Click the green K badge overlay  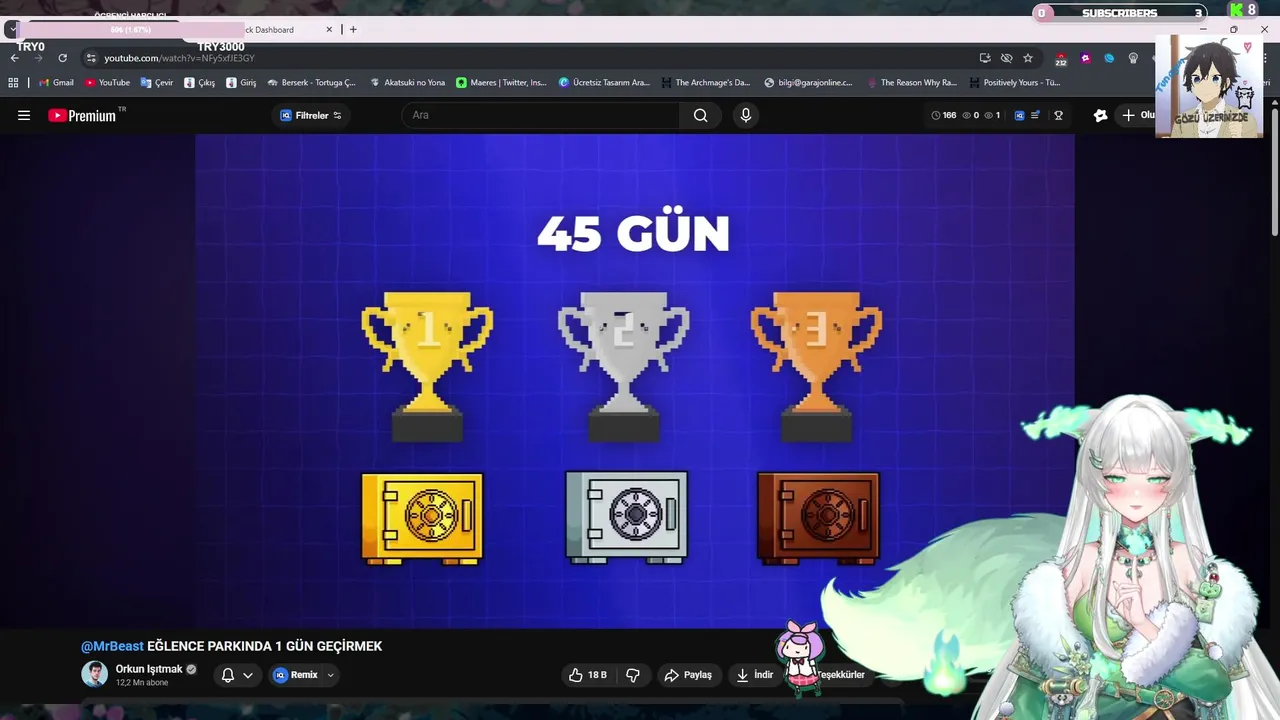1242,11
